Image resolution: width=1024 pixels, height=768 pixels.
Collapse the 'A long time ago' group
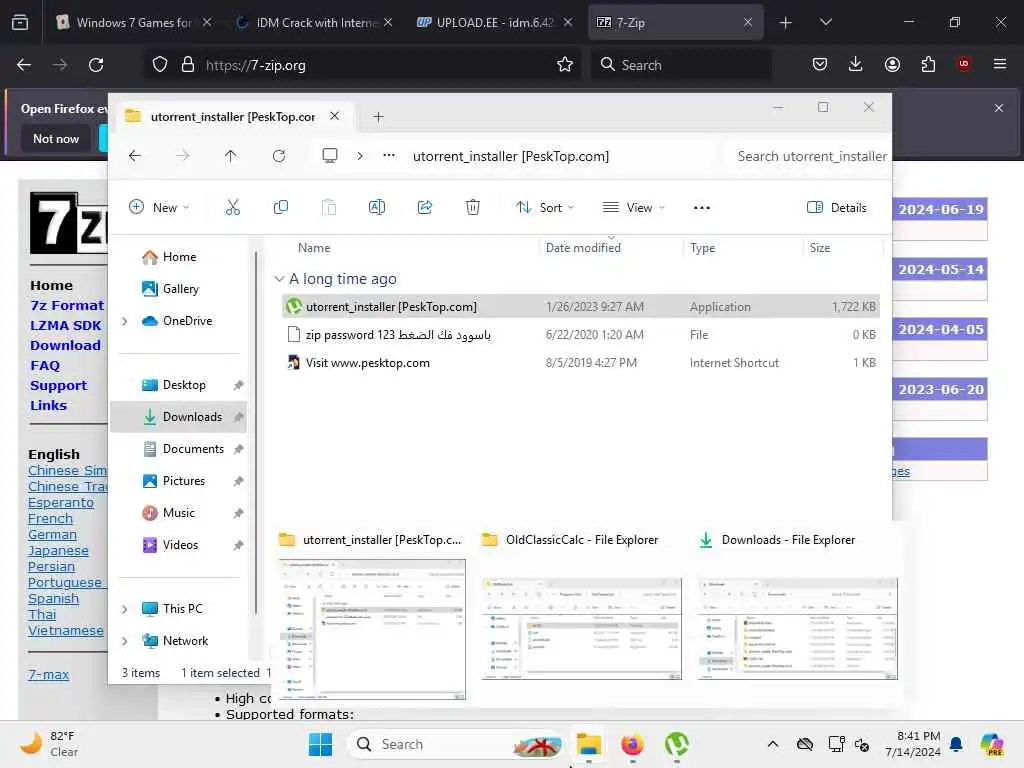280,279
